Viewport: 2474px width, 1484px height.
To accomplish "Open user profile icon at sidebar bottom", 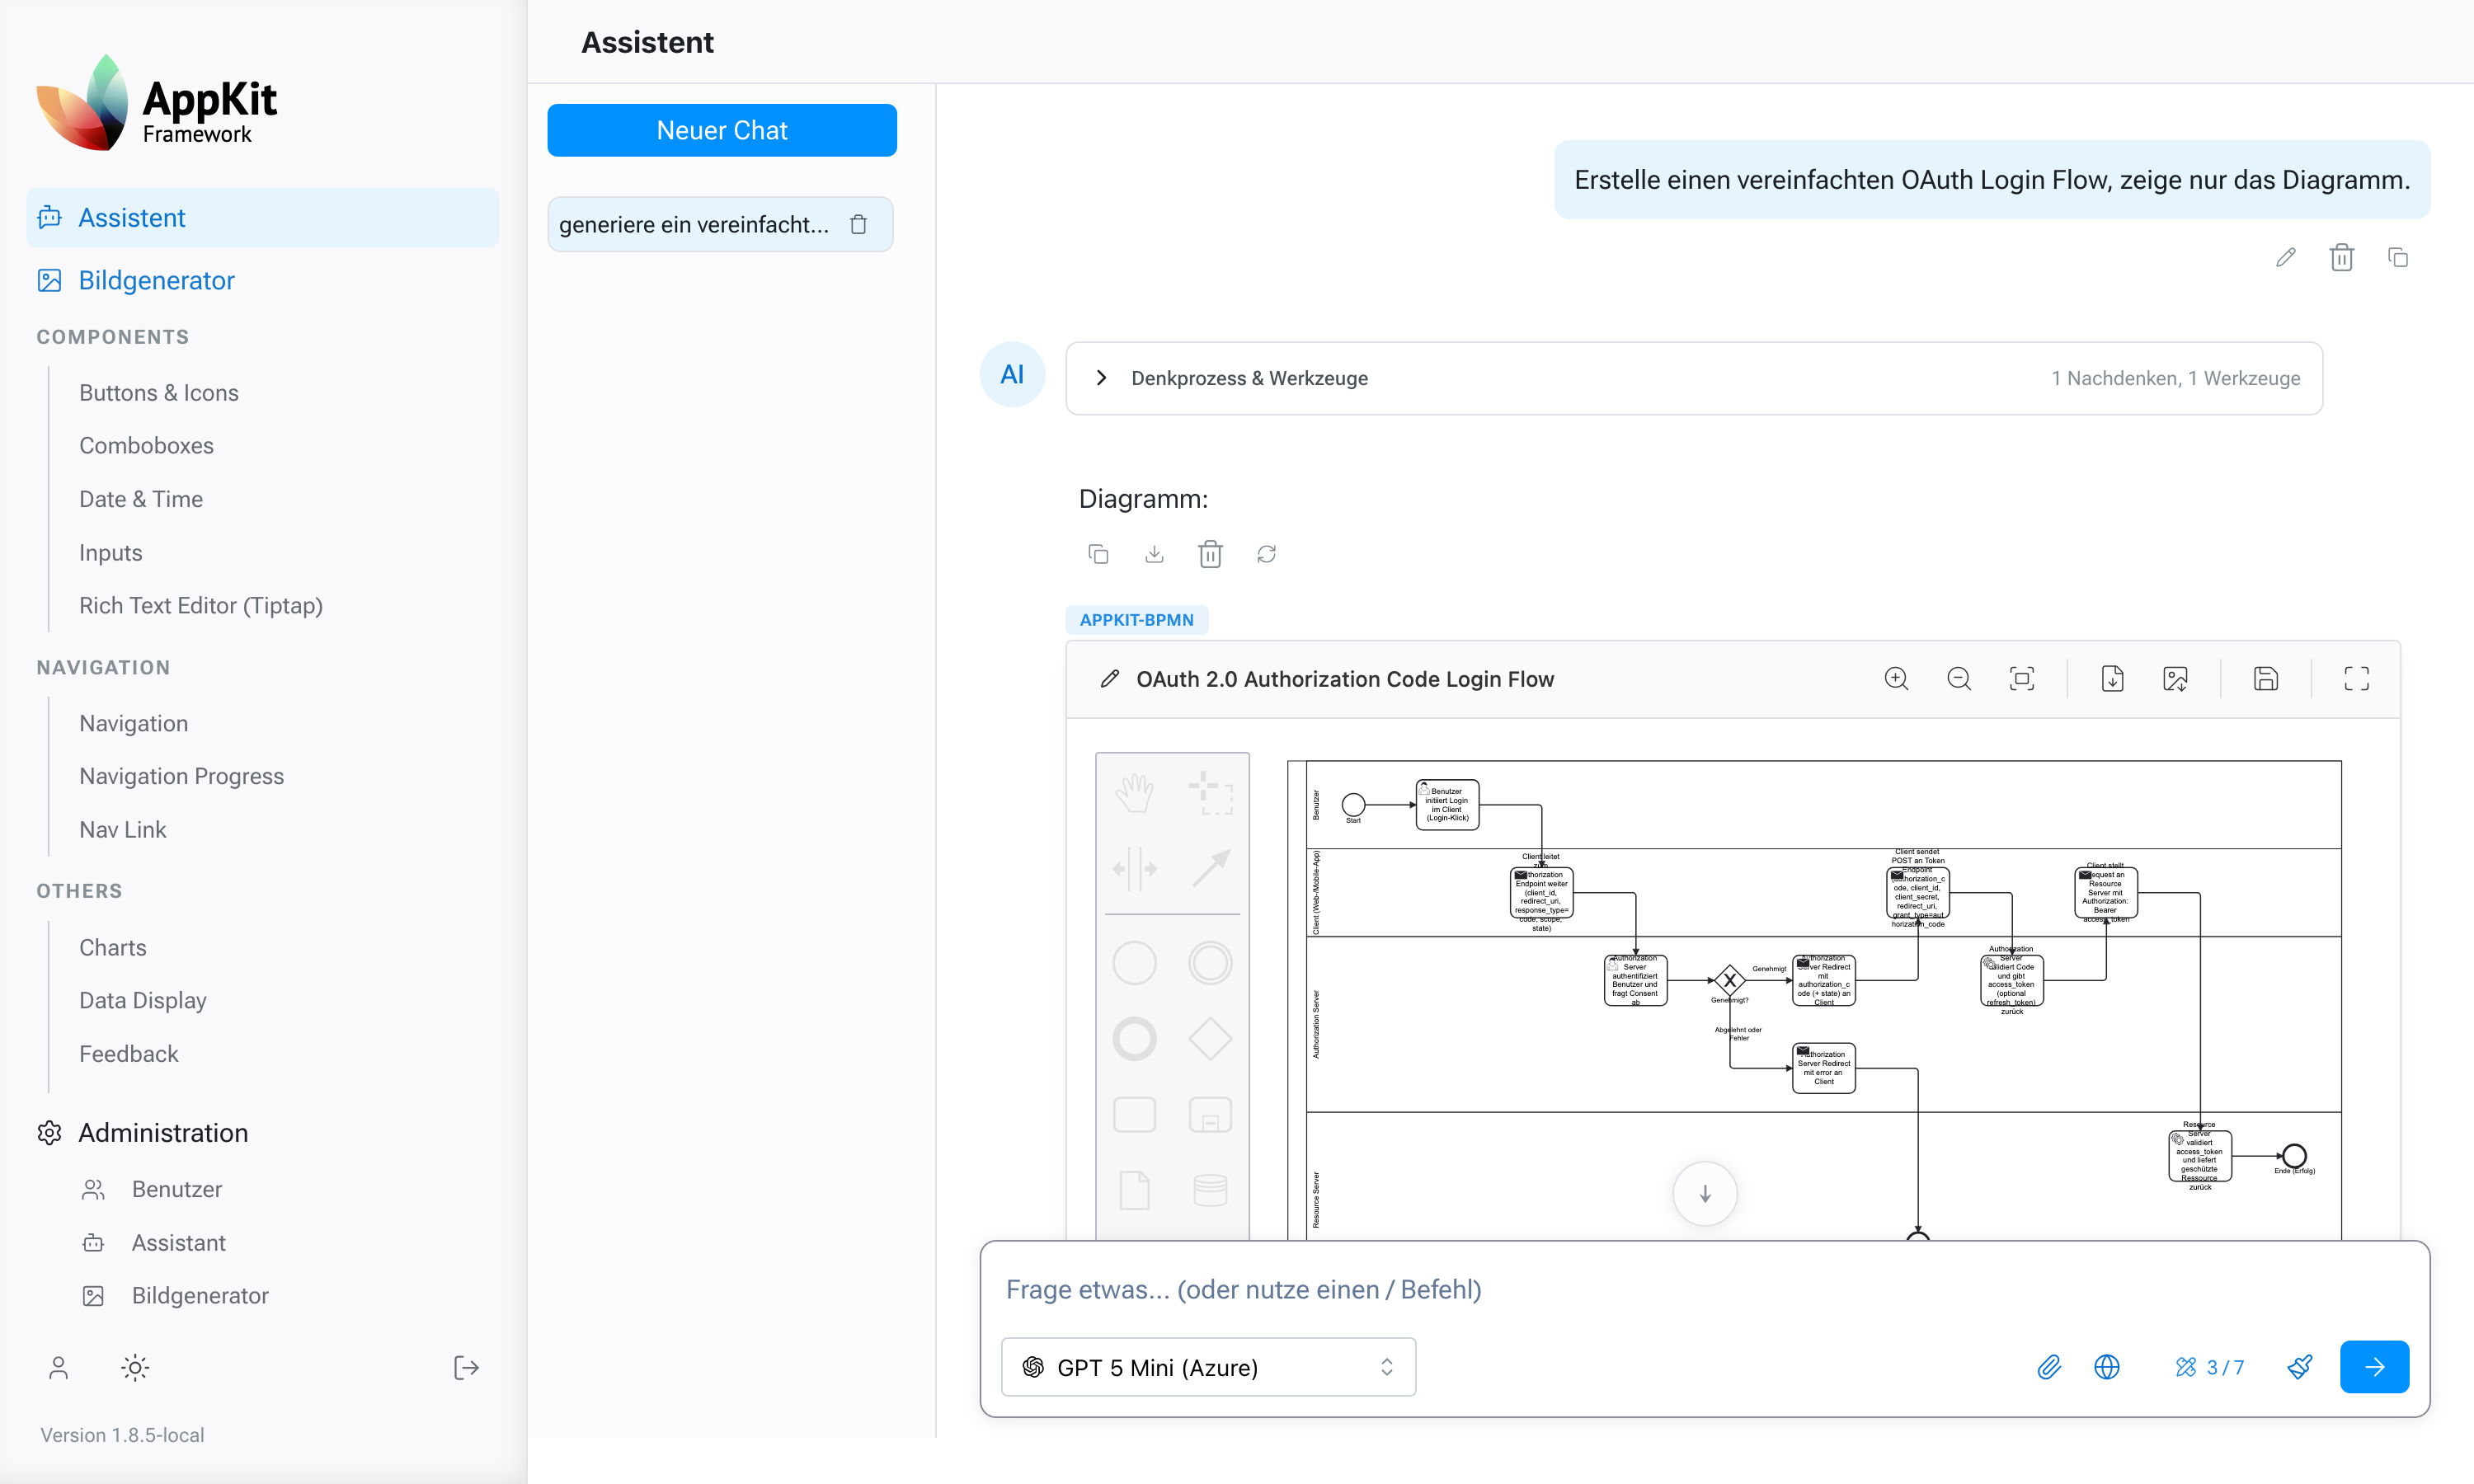I will click(58, 1367).
